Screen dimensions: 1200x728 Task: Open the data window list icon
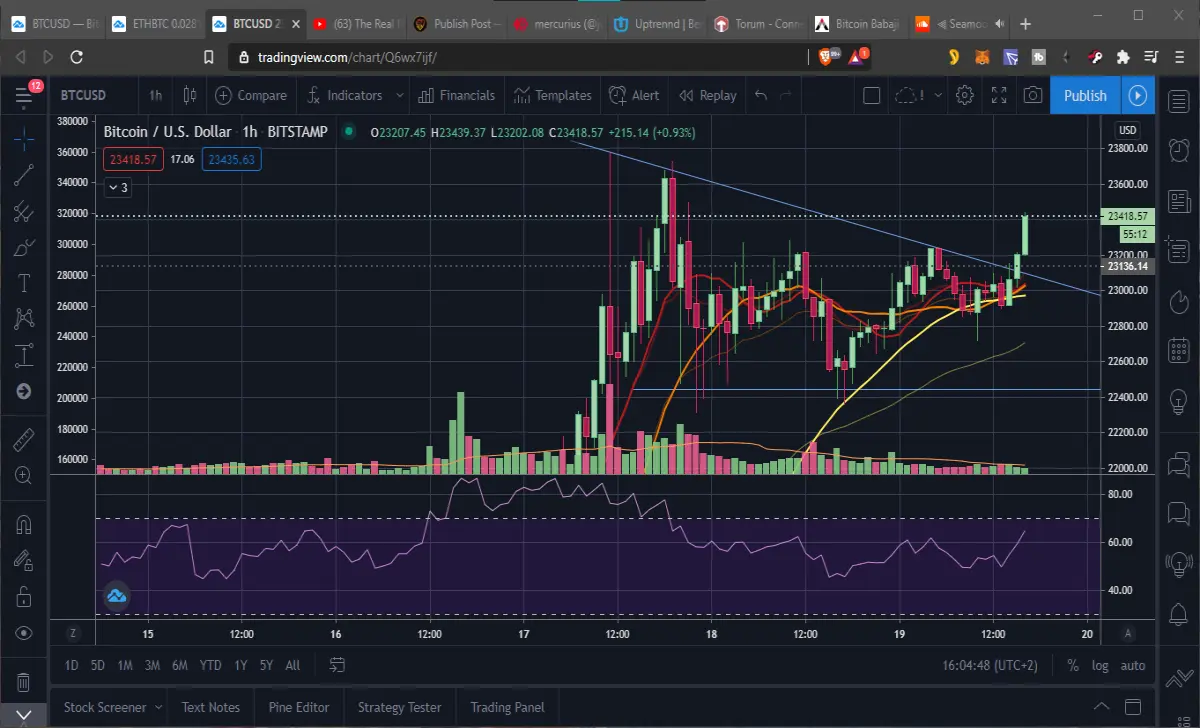pos(1179,250)
